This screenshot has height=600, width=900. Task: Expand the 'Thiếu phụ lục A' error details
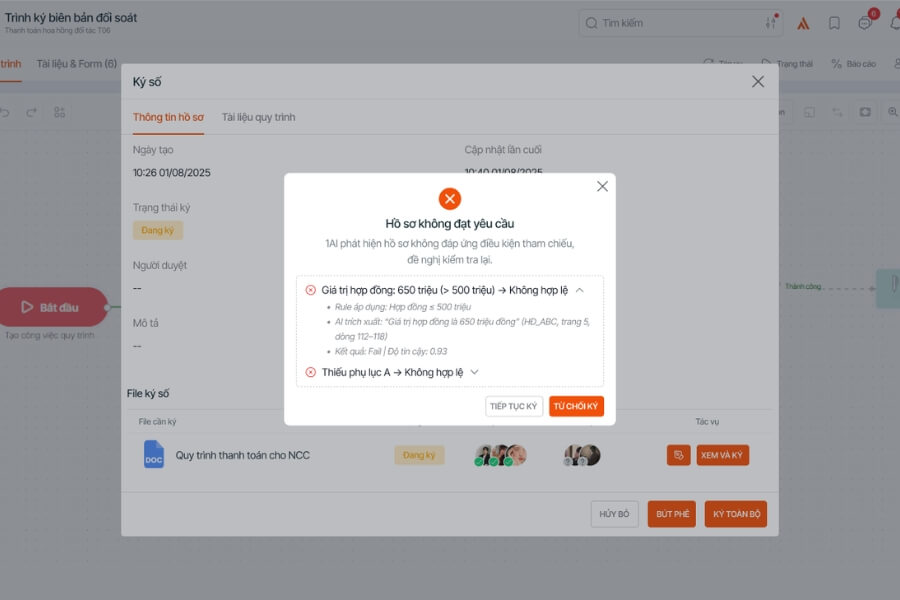point(475,372)
